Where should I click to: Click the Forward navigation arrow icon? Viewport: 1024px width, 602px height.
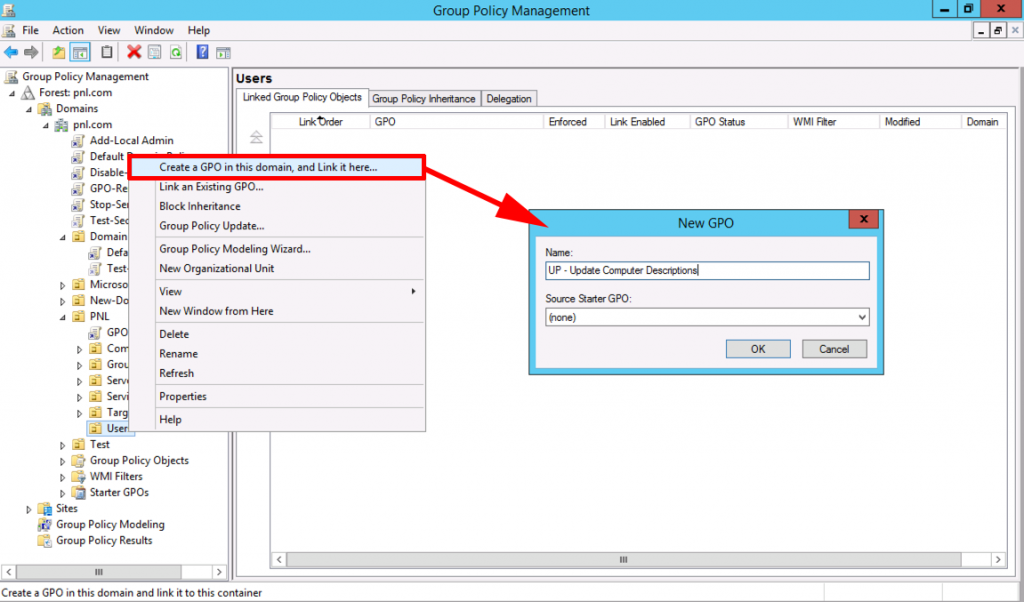31,51
